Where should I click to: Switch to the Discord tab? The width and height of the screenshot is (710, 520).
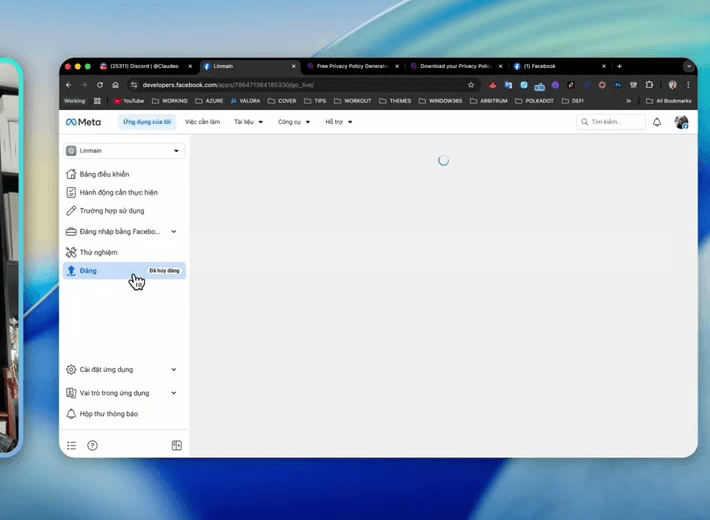[x=145, y=66]
